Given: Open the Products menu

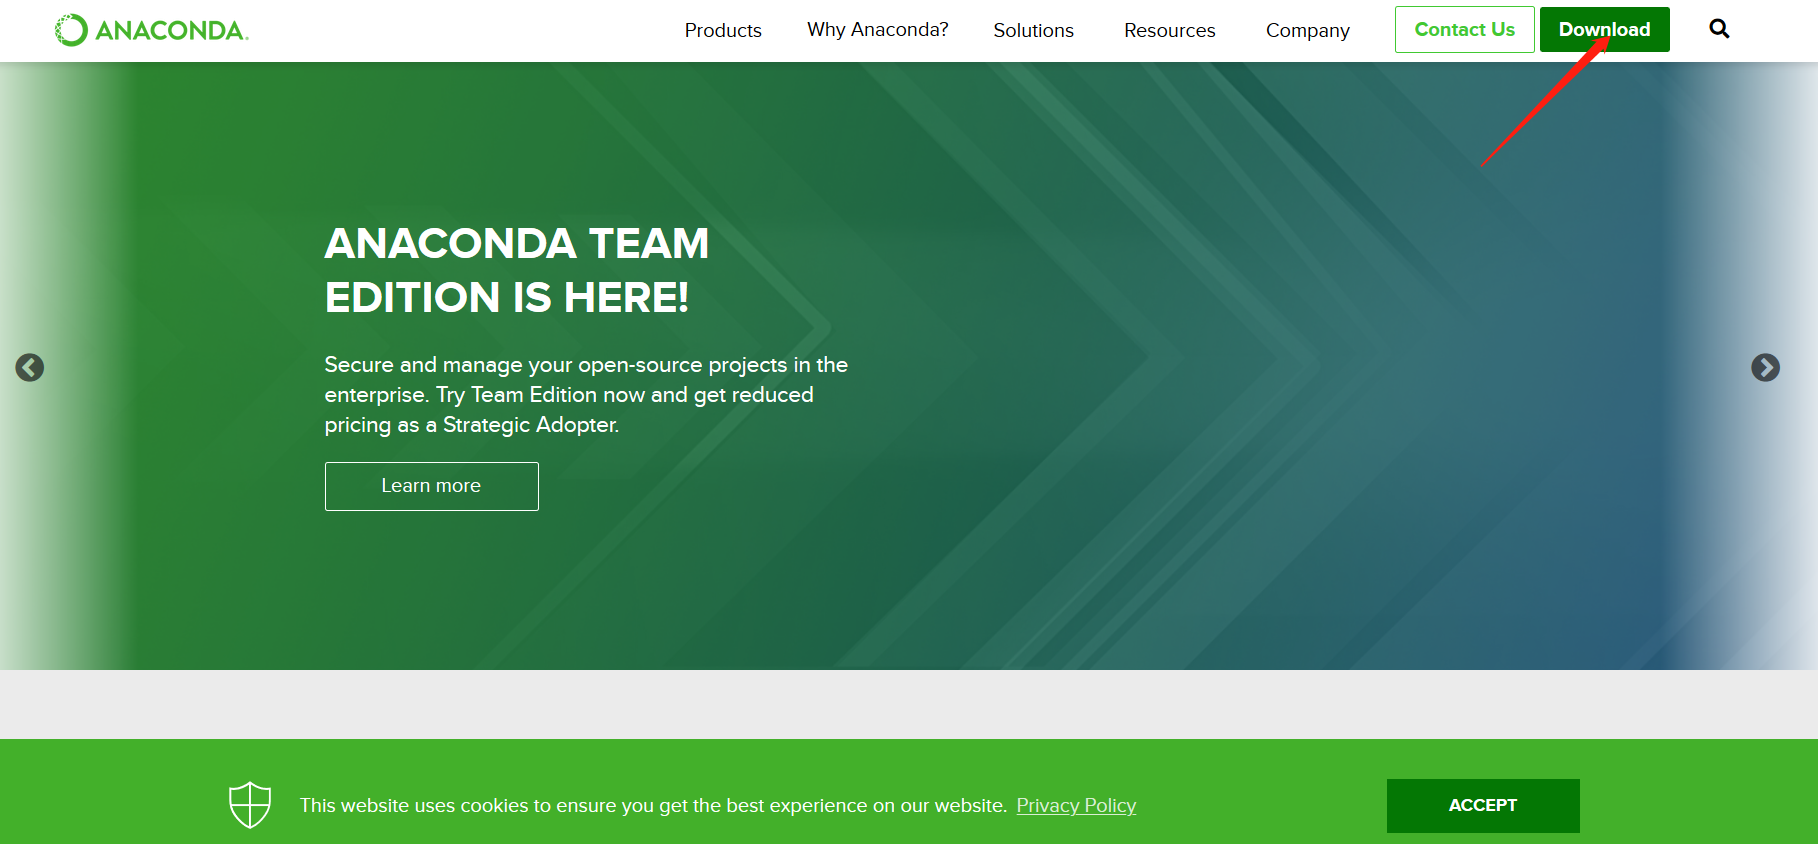Looking at the screenshot, I should coord(723,30).
